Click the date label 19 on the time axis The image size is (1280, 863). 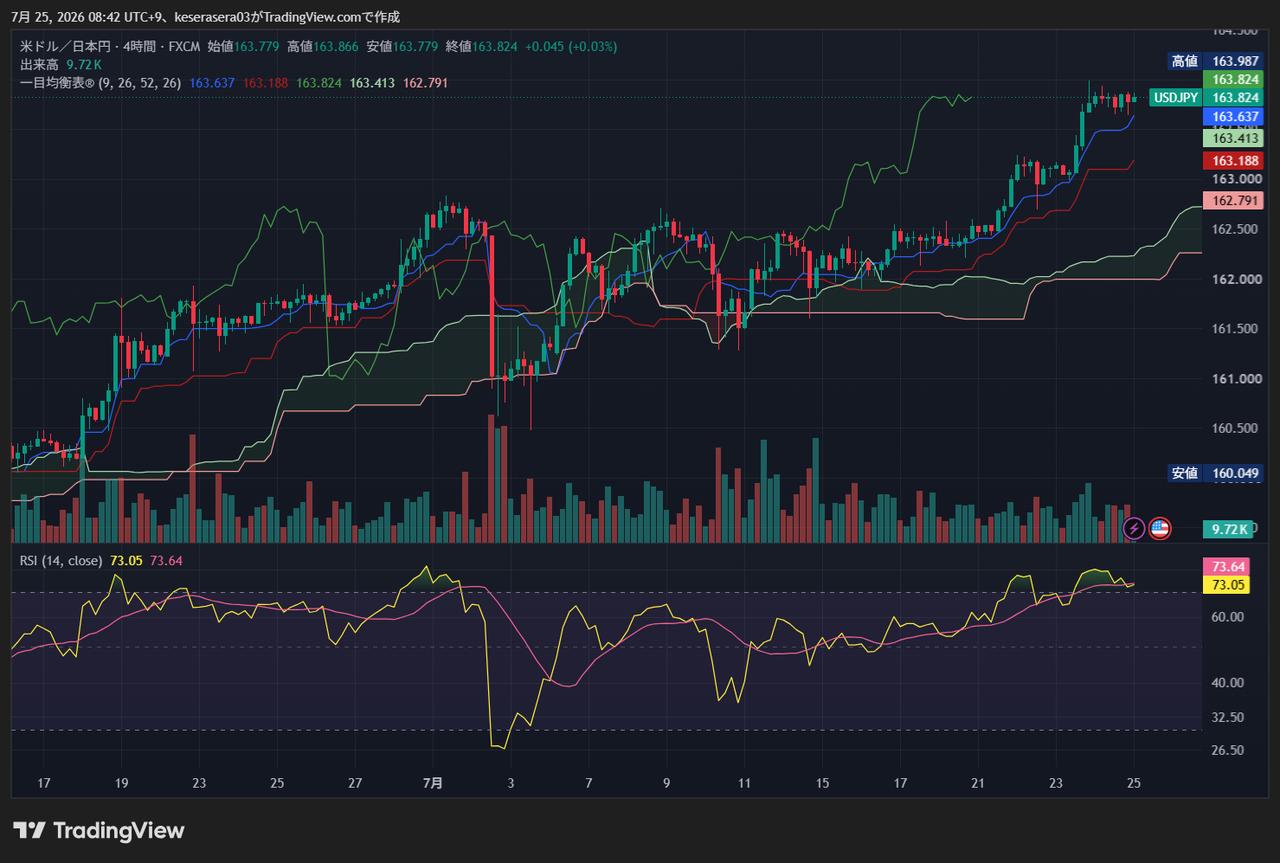click(121, 783)
